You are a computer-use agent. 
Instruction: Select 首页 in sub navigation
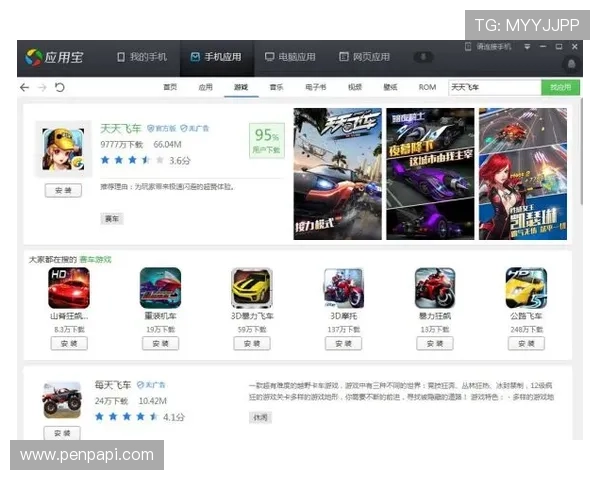[x=170, y=87]
